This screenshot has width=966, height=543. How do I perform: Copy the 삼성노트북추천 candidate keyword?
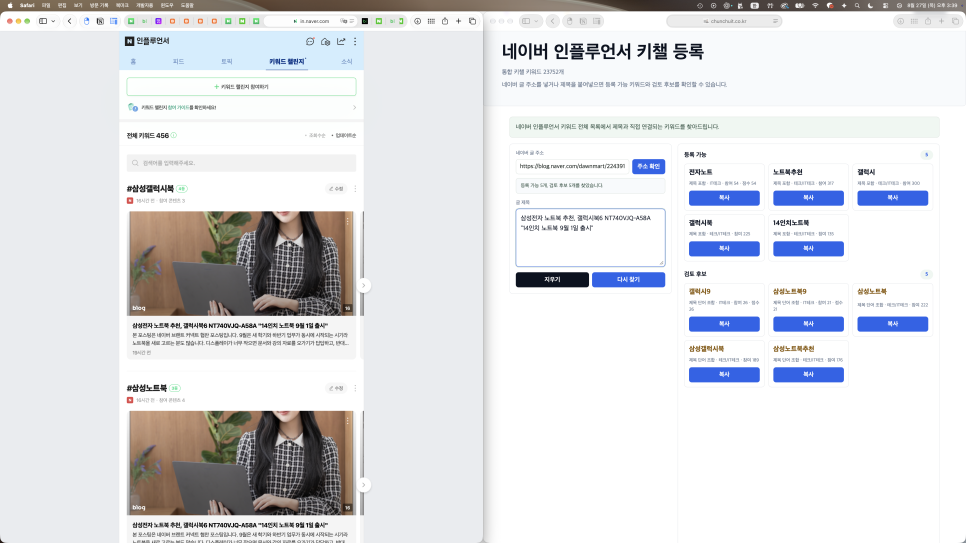tap(808, 375)
